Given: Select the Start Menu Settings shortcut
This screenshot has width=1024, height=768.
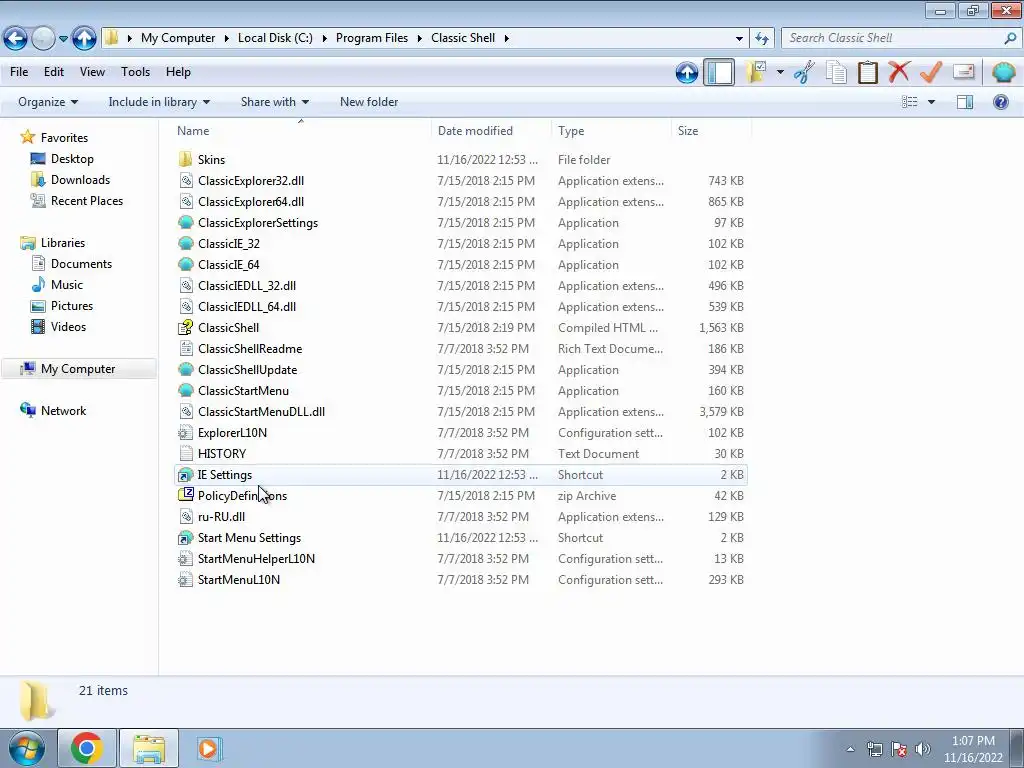Looking at the screenshot, I should [x=460, y=537].
